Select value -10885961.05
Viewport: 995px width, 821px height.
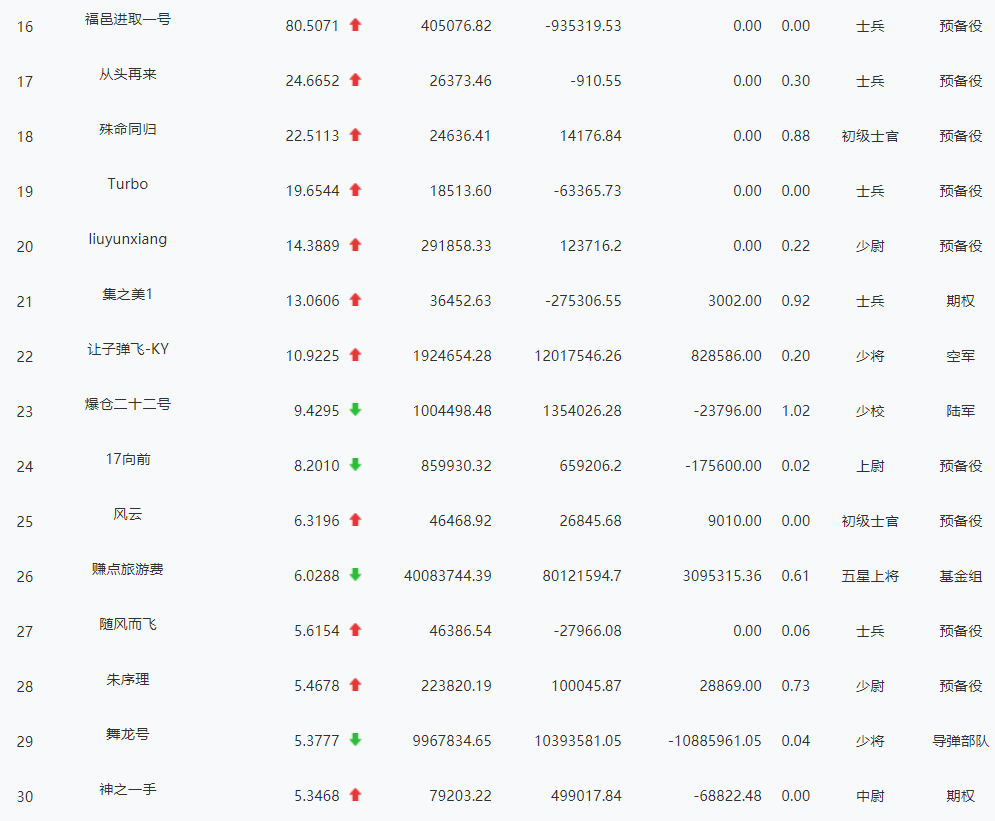[x=715, y=741]
